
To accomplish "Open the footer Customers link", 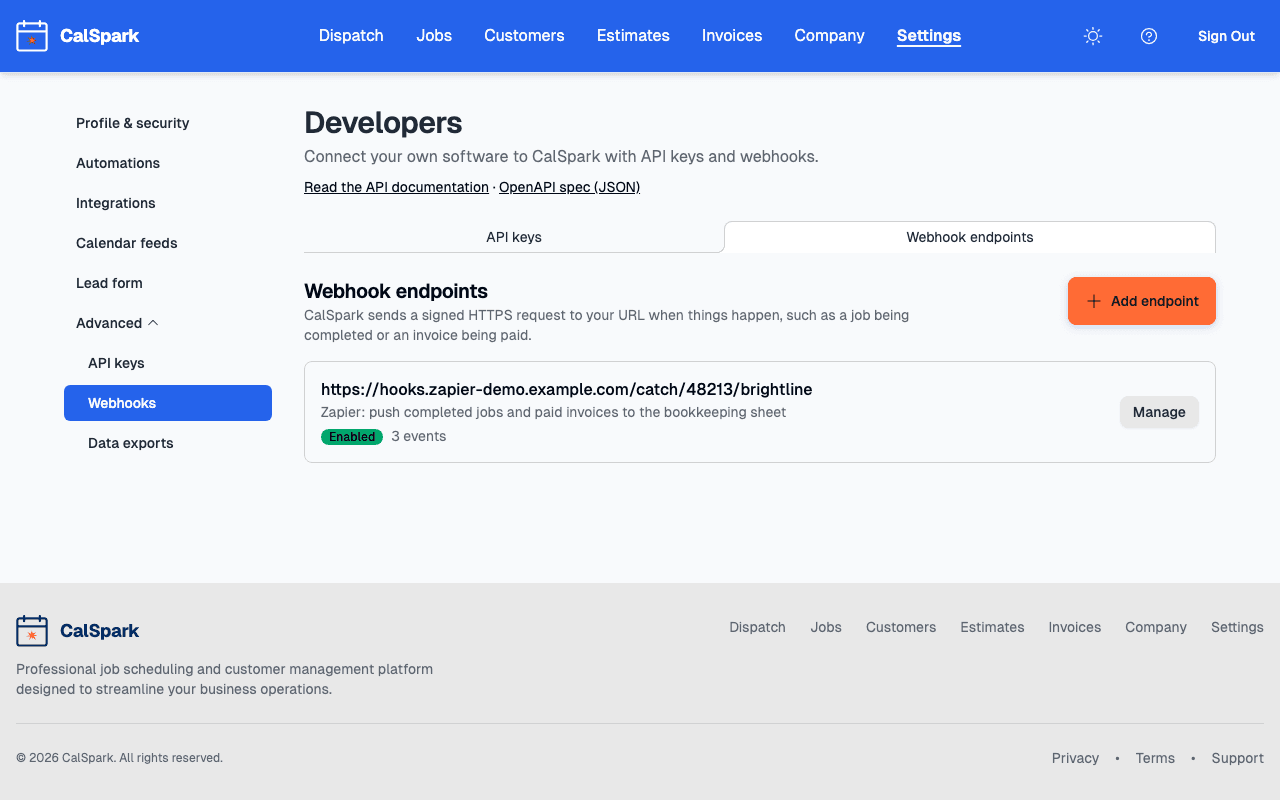I will [901, 627].
